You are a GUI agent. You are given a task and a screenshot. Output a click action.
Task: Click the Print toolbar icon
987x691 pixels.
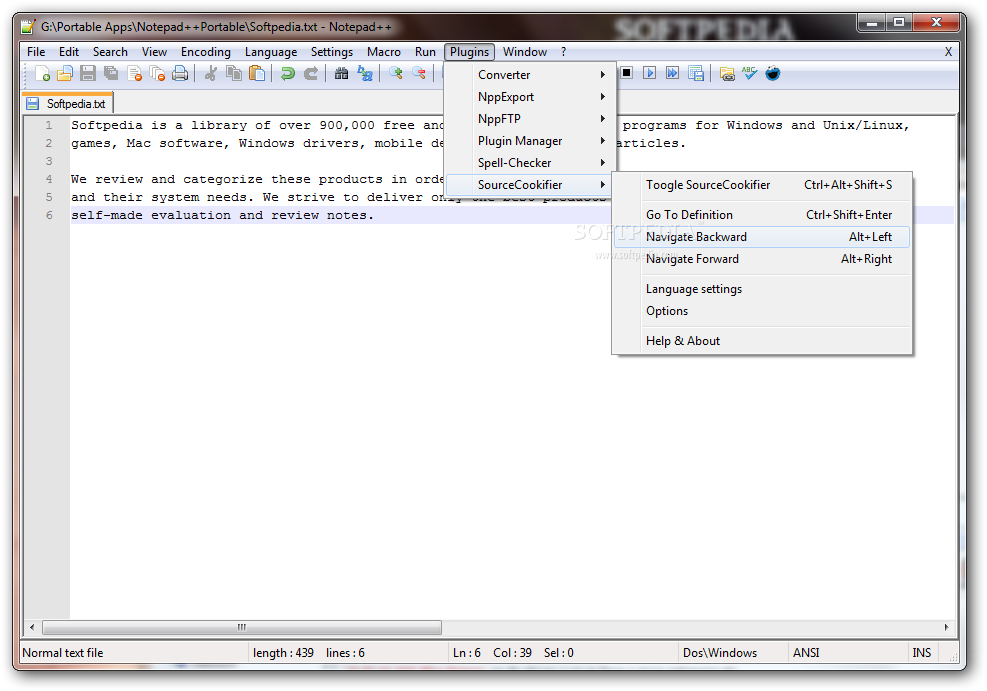tap(180, 74)
